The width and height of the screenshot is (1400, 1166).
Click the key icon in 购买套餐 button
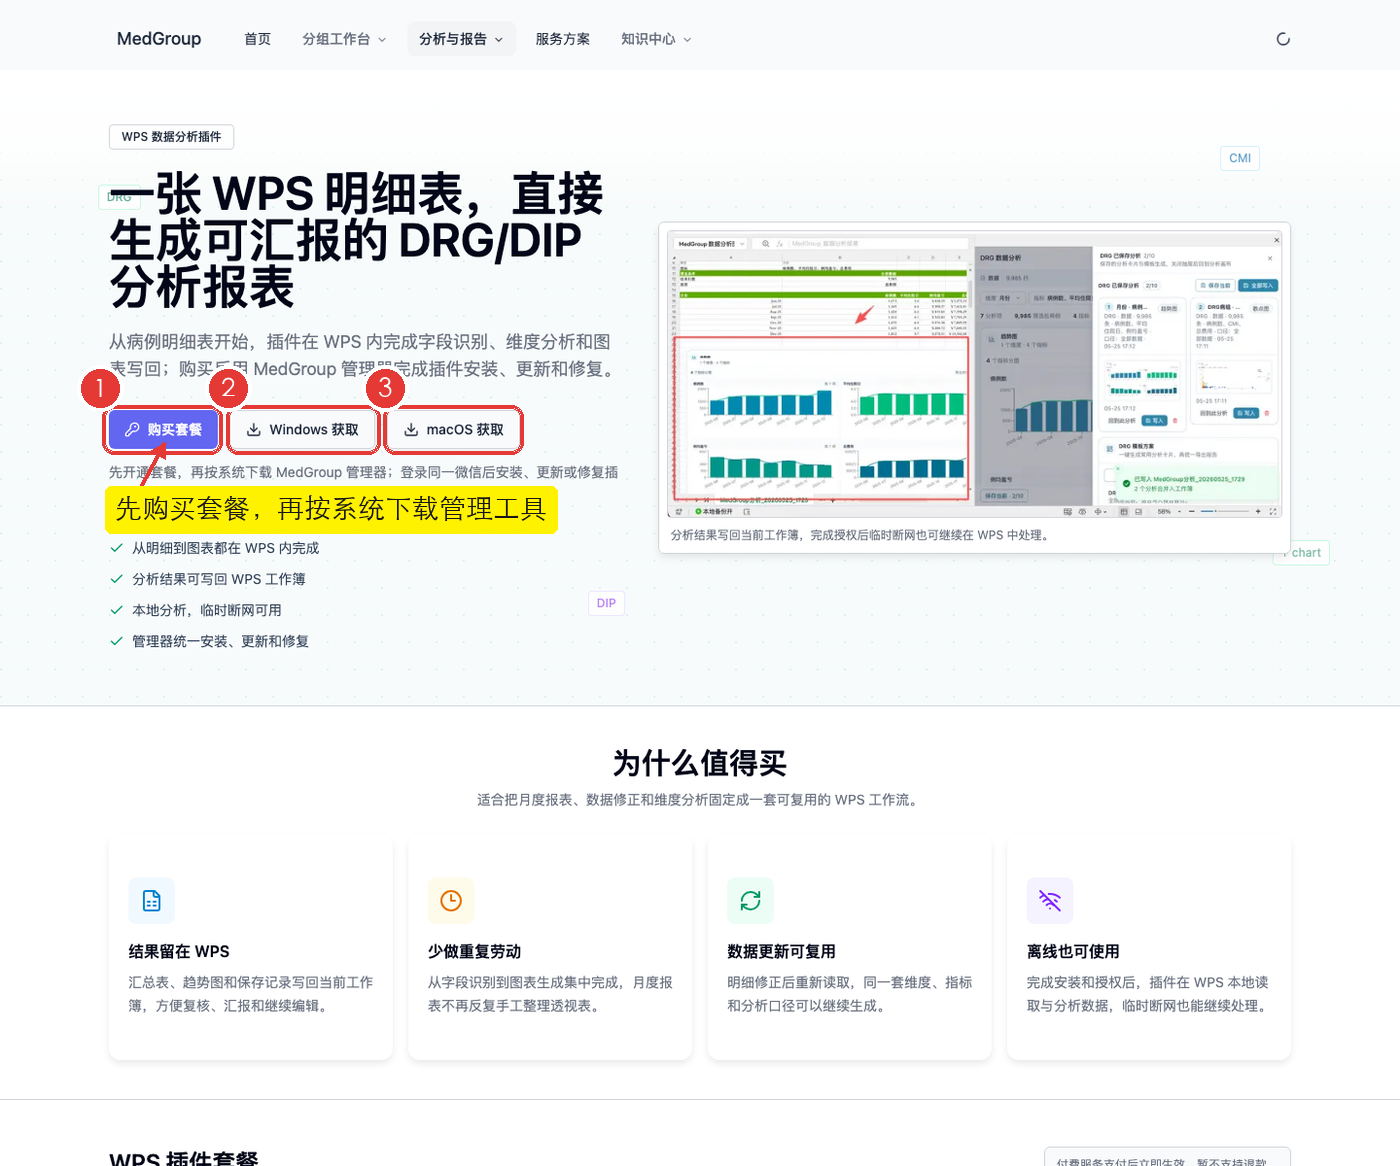[x=132, y=430]
